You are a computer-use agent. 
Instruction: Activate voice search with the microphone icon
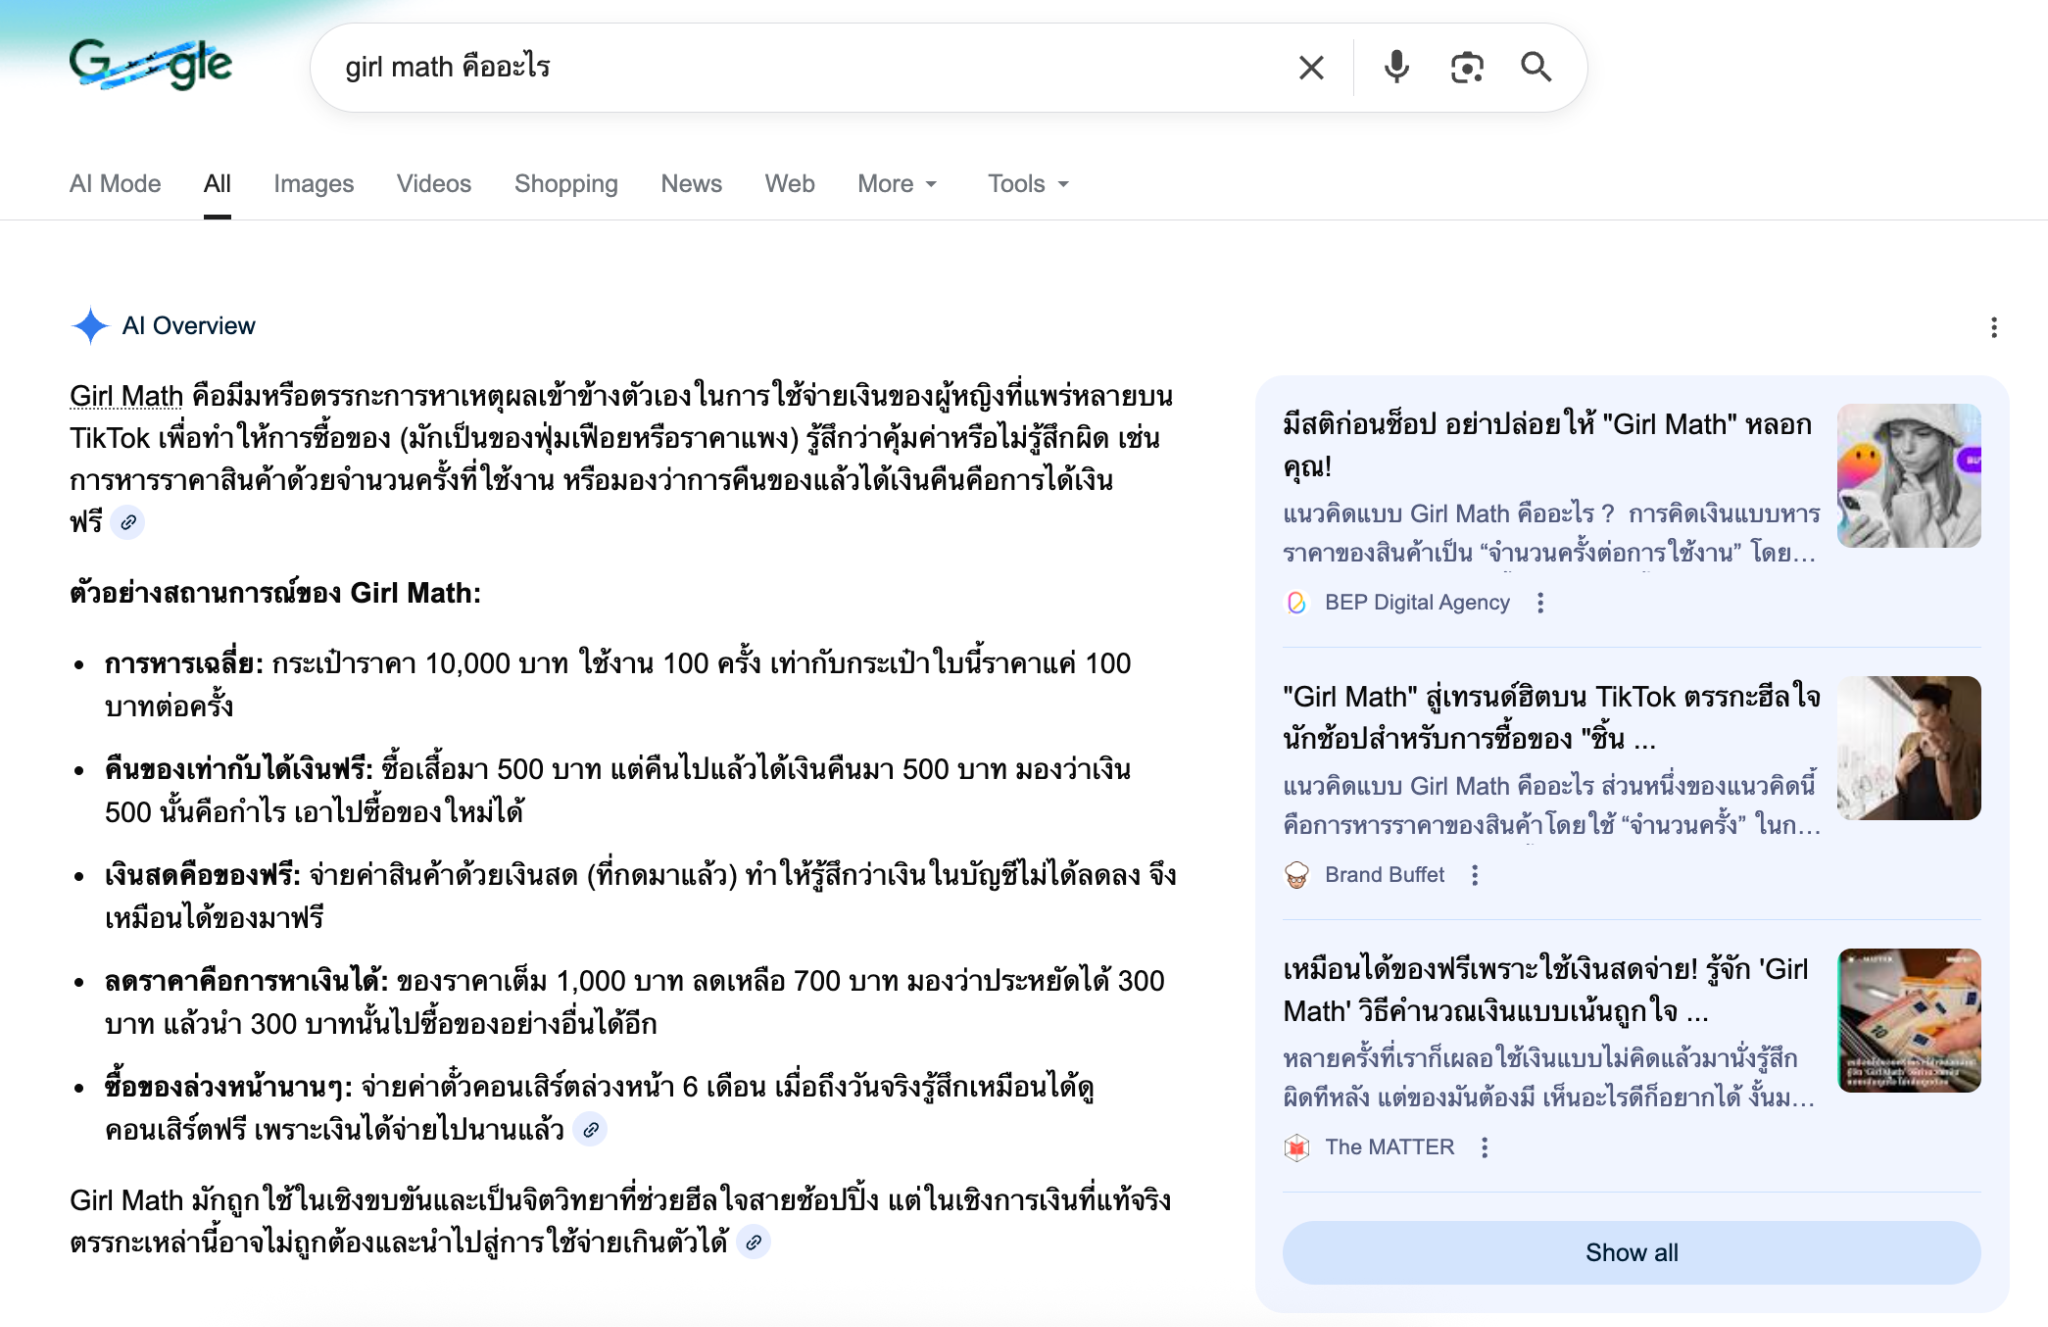pyautogui.click(x=1394, y=67)
